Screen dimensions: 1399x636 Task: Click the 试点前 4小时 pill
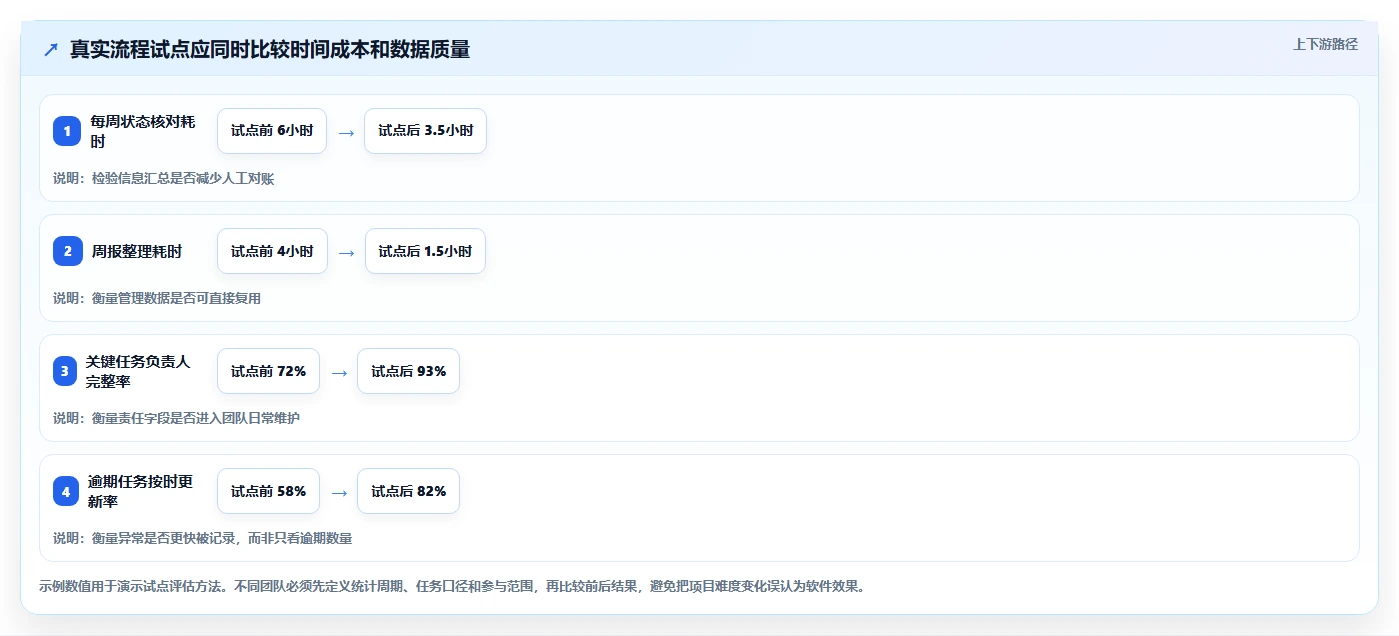pyautogui.click(x=272, y=251)
